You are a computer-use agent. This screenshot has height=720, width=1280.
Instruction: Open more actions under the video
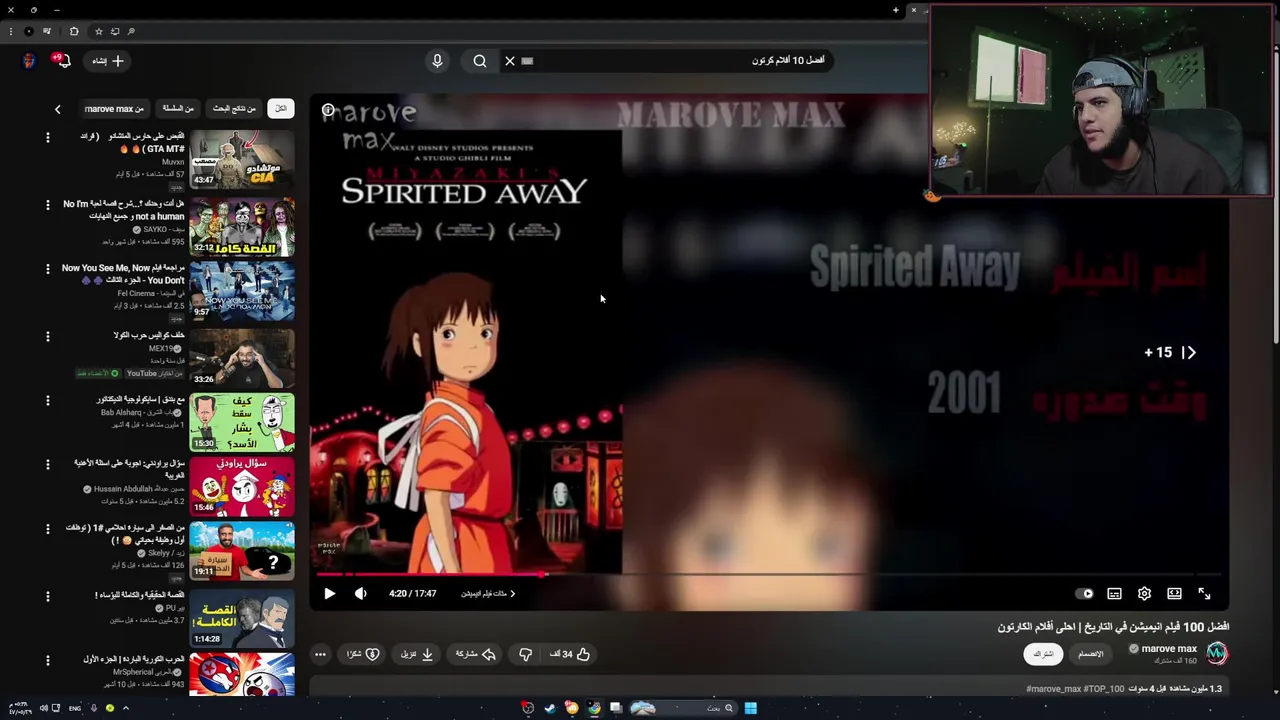pyautogui.click(x=320, y=654)
